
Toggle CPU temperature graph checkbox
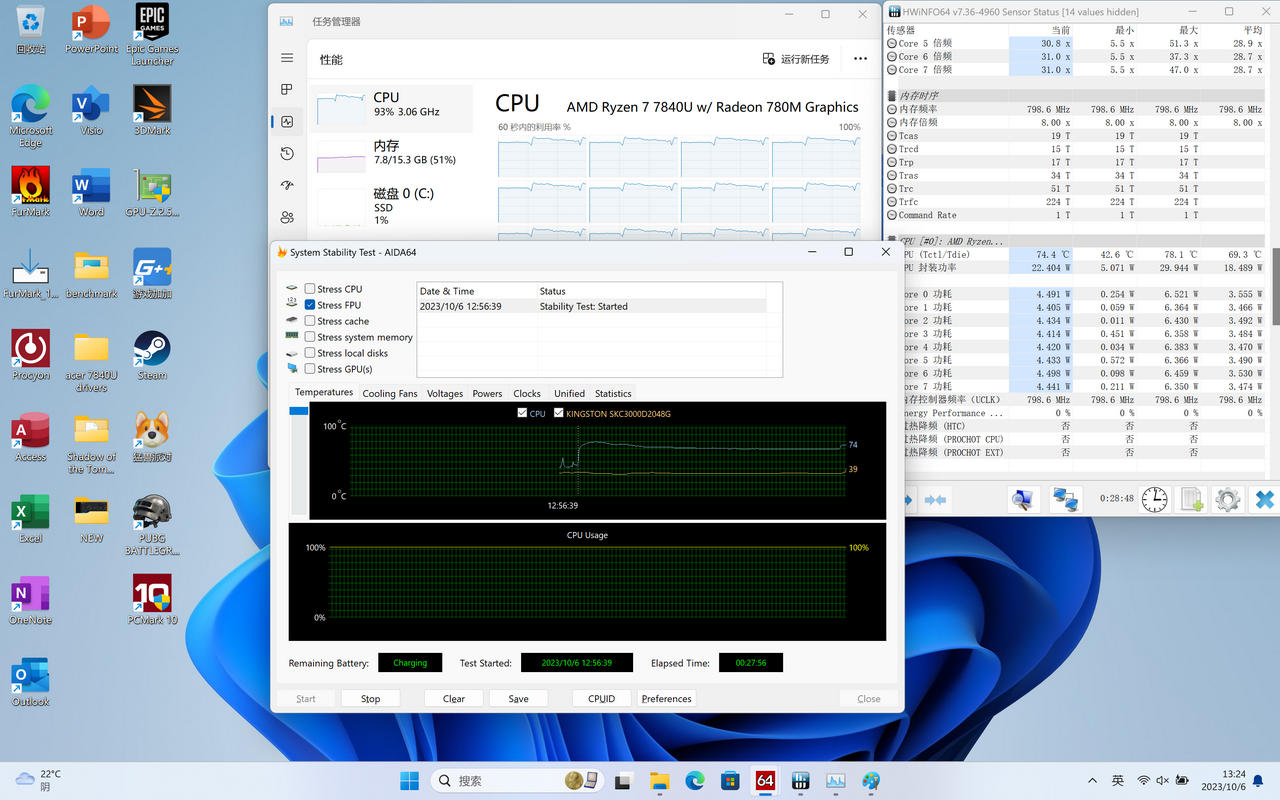pyautogui.click(x=522, y=413)
